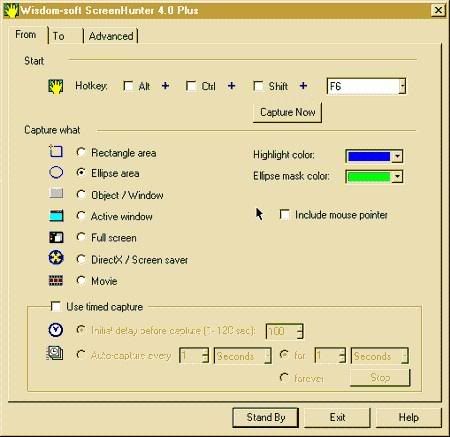The height and width of the screenshot is (437, 450).
Task: Click the plus sign after Alt
Action: pos(165,86)
